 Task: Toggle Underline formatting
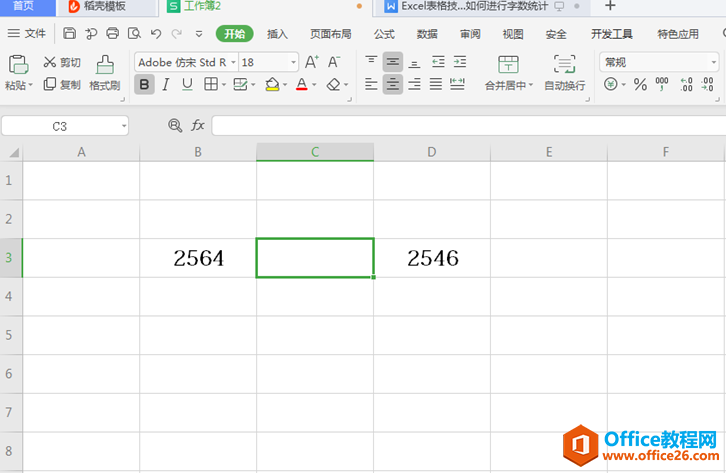click(x=187, y=85)
